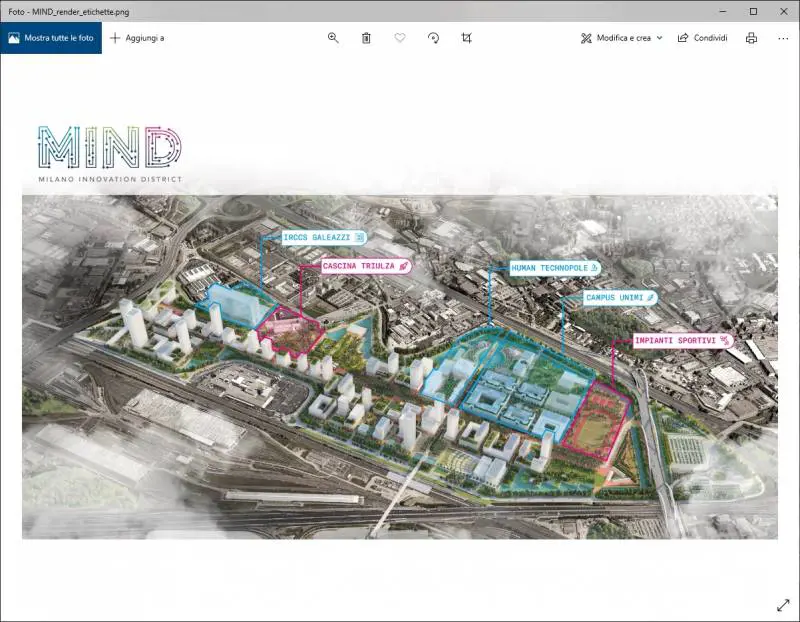Open the three-dot more options menu
Image resolution: width=800 pixels, height=622 pixels.
(x=781, y=38)
